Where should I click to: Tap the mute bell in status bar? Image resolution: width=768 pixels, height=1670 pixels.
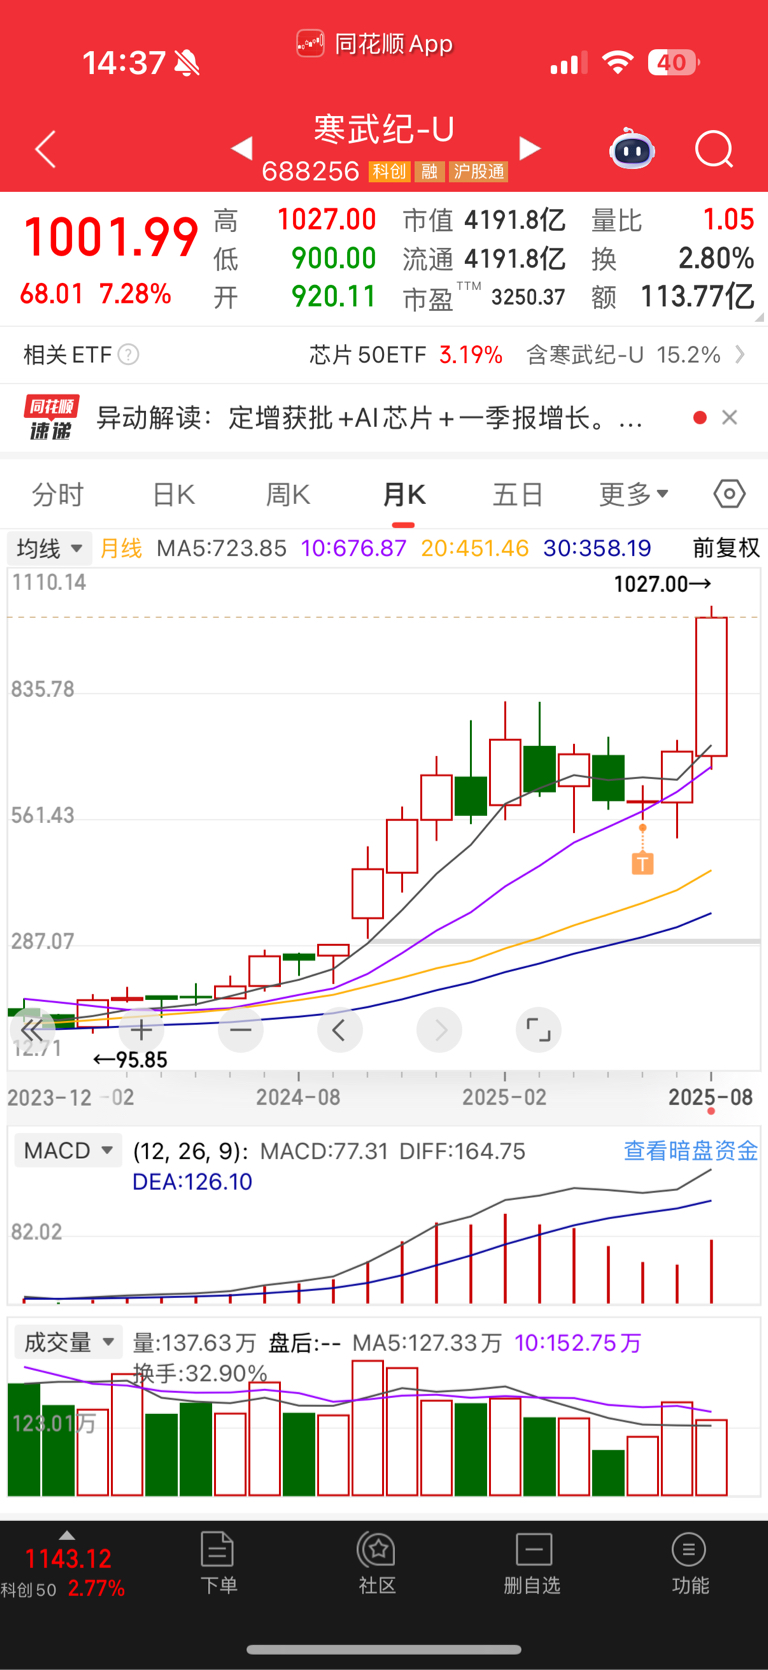pyautogui.click(x=187, y=64)
